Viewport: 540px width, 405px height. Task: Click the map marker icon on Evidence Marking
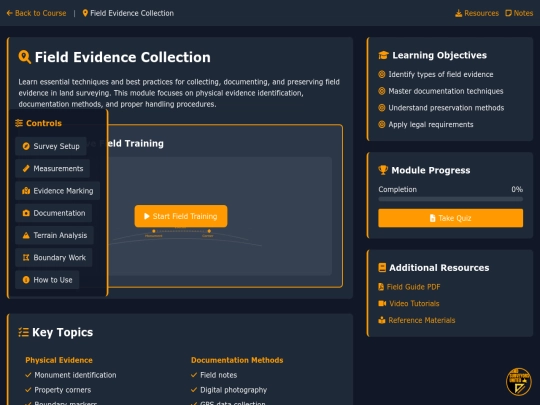tap(26, 191)
